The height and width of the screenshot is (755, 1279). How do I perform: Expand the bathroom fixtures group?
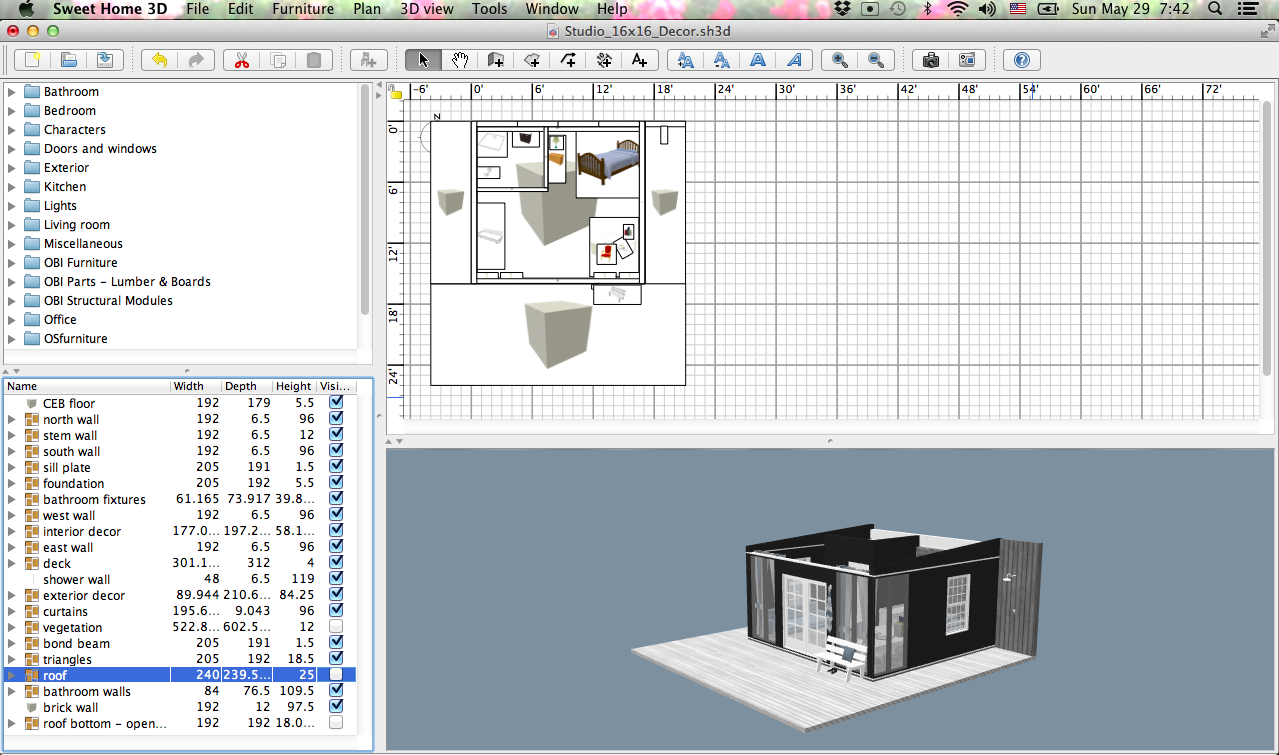(12, 500)
